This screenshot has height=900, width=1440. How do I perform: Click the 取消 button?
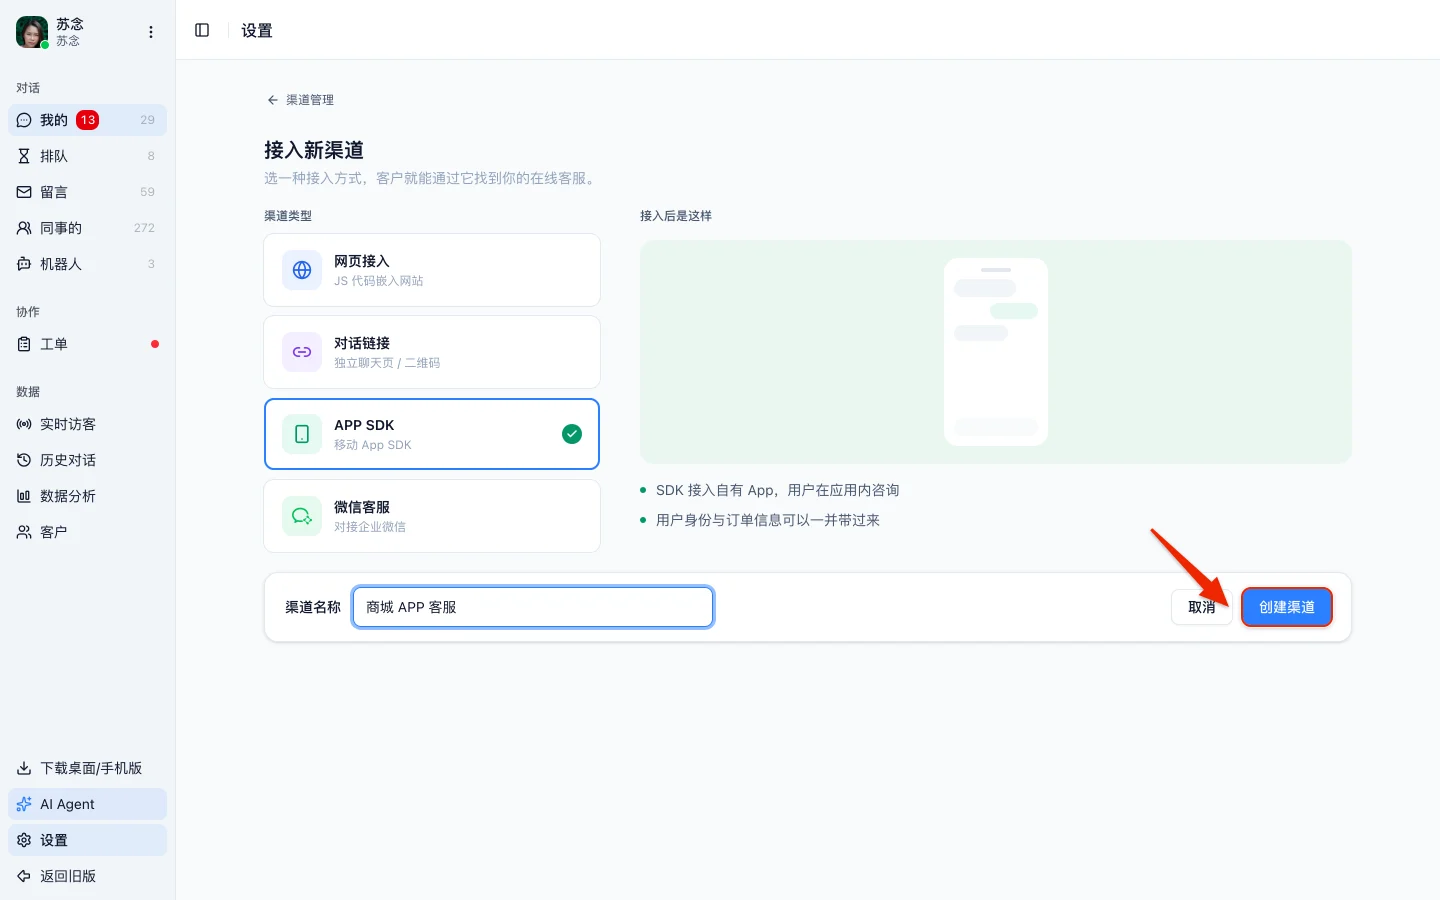pyautogui.click(x=1202, y=607)
